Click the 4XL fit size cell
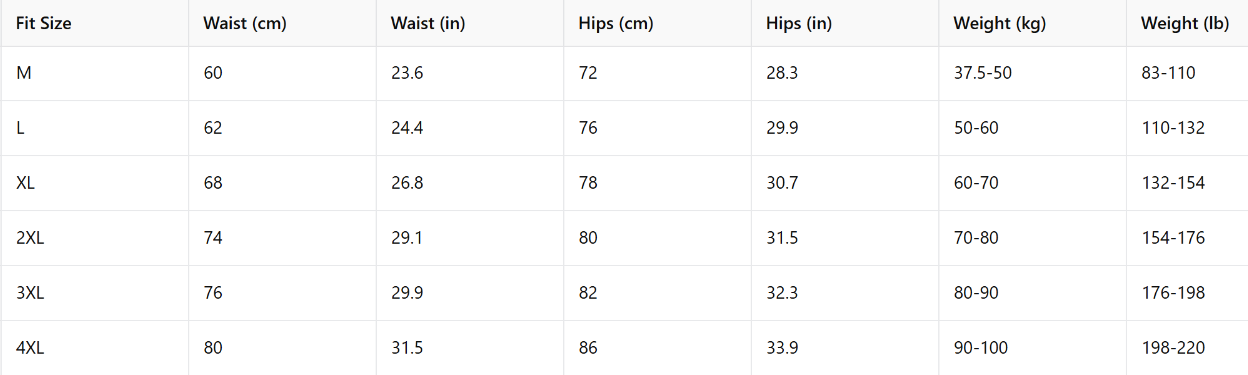Image resolution: width=1248 pixels, height=375 pixels. (31, 348)
